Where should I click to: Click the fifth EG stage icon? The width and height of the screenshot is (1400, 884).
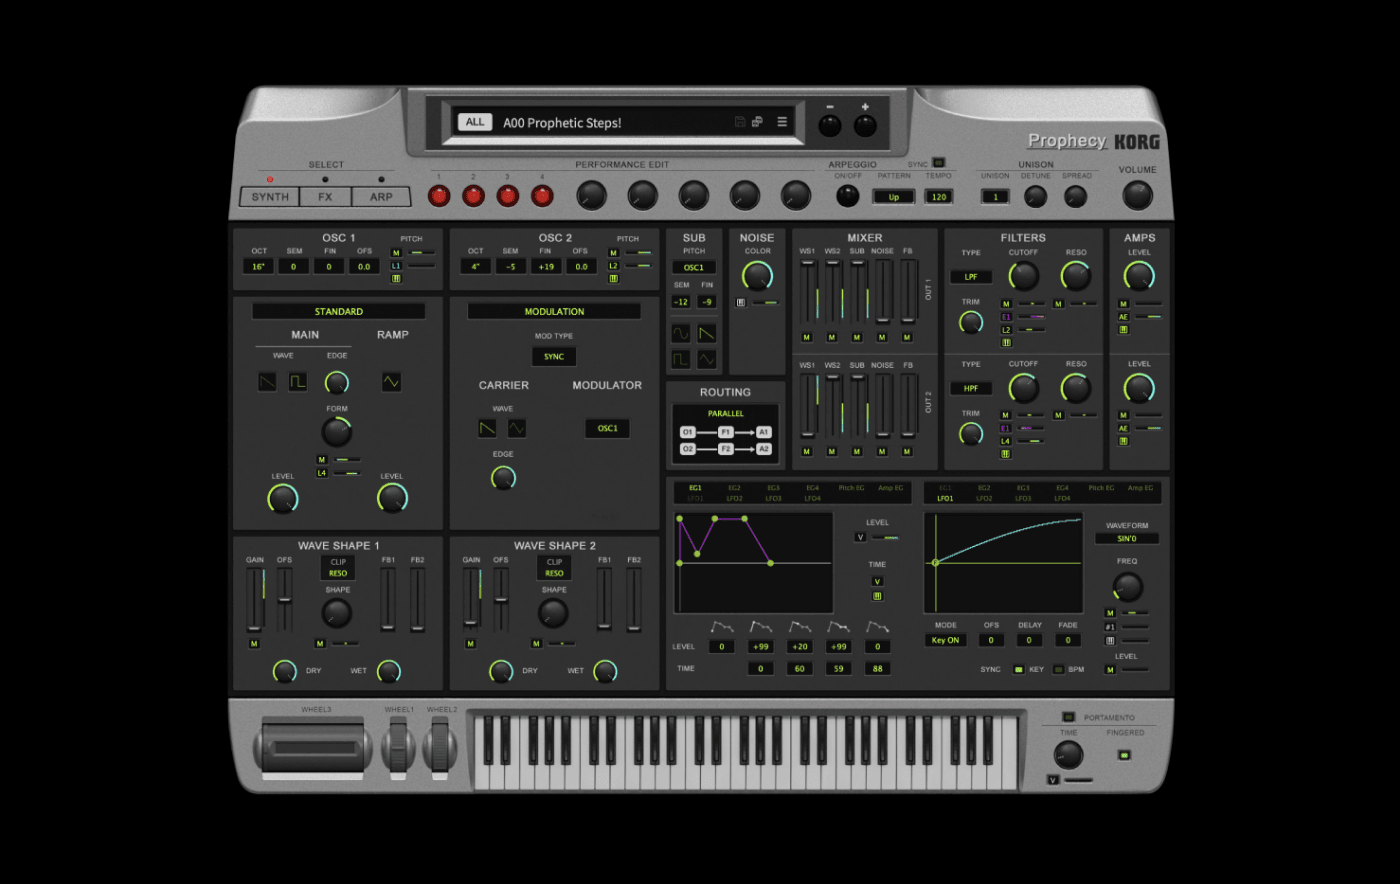point(878,627)
